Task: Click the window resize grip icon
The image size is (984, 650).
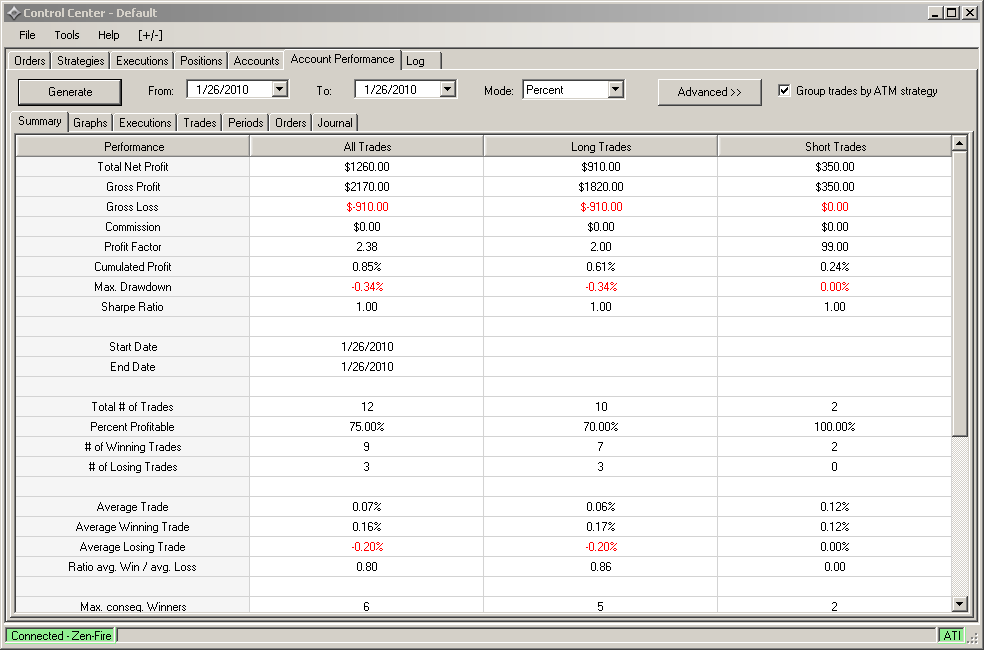Action: click(x=973, y=637)
